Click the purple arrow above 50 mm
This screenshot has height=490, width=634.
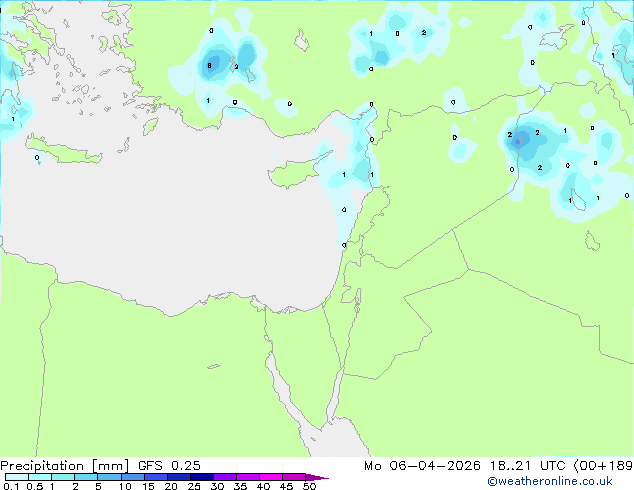[x=317, y=478]
